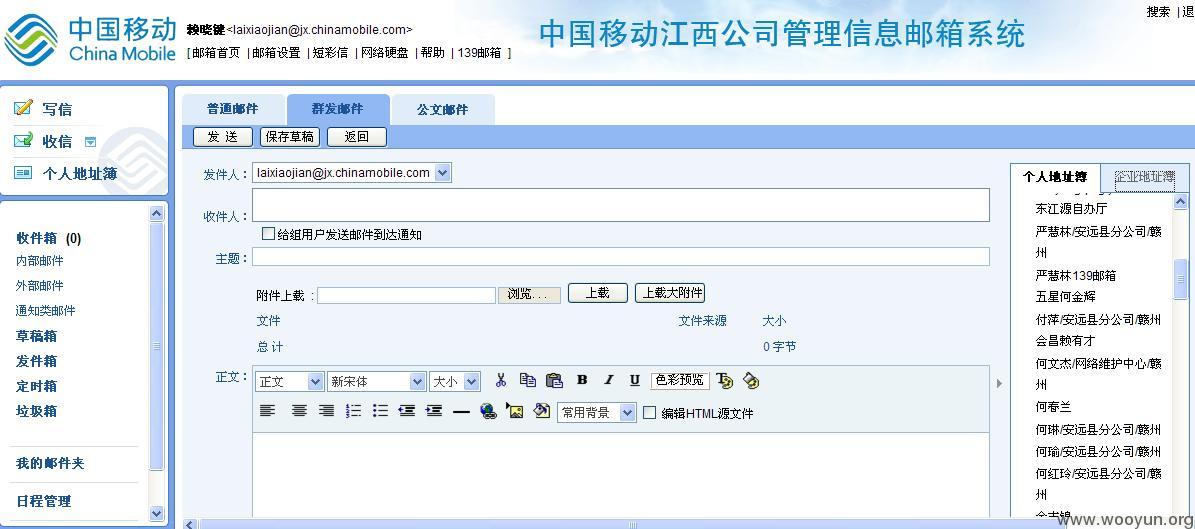Decrease paragraph indent
1195x529 pixels.
[407, 411]
